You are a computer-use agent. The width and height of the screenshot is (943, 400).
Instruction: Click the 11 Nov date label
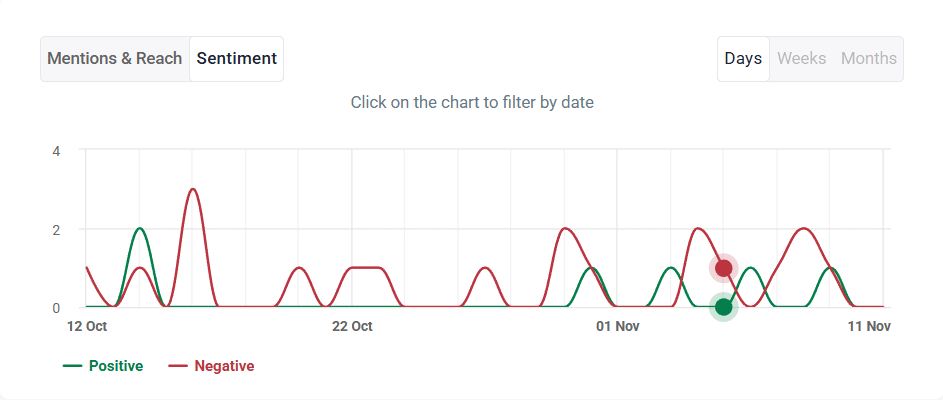(869, 326)
